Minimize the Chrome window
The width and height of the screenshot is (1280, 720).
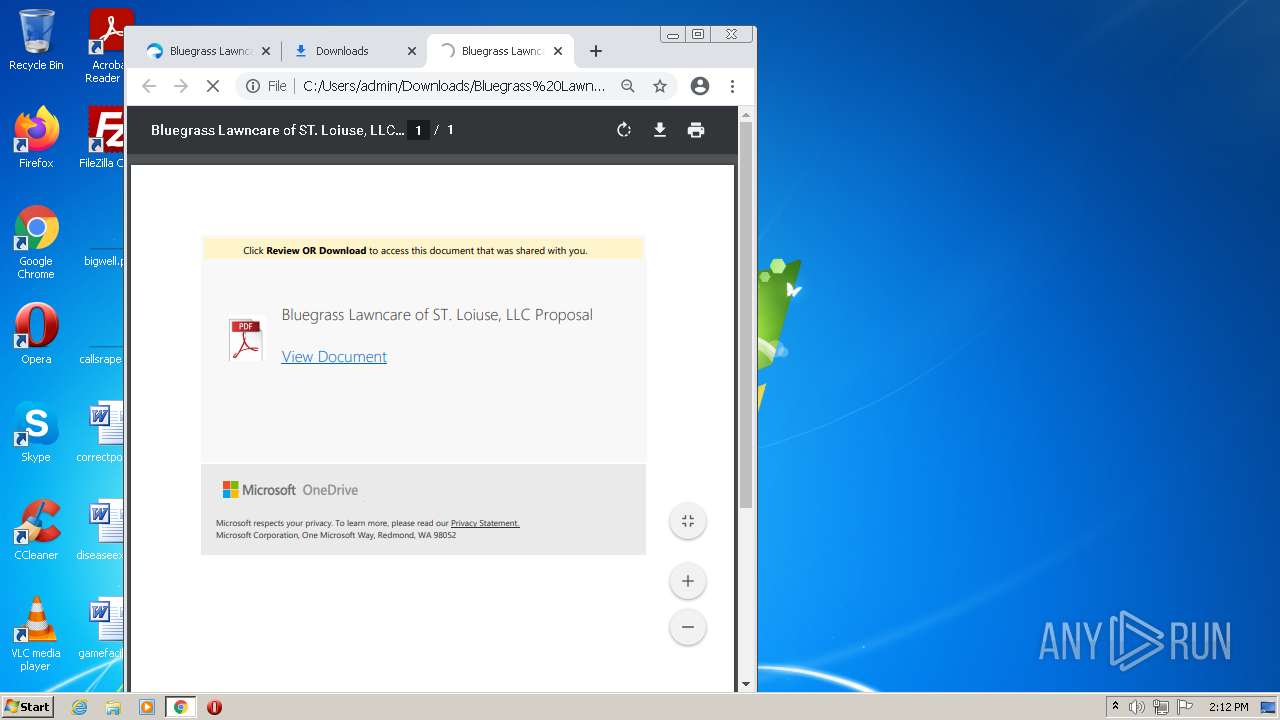pos(673,35)
